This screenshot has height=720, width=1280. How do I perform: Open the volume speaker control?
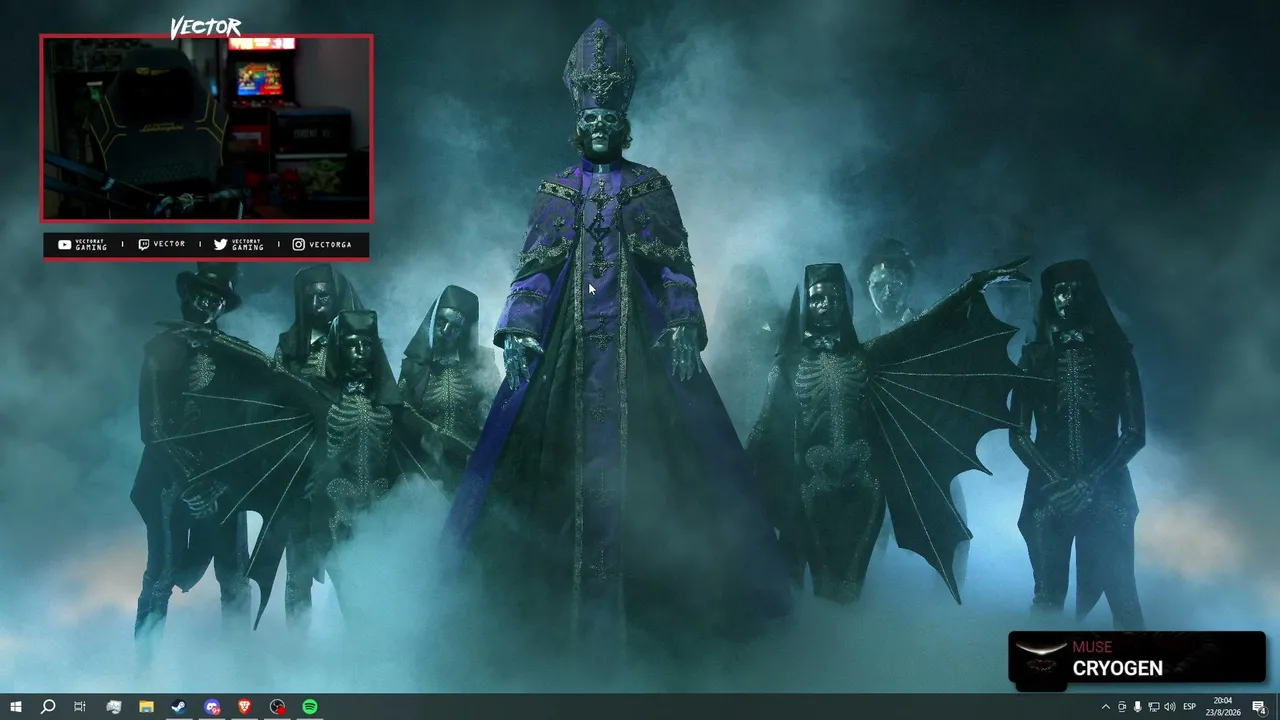[x=1170, y=707]
